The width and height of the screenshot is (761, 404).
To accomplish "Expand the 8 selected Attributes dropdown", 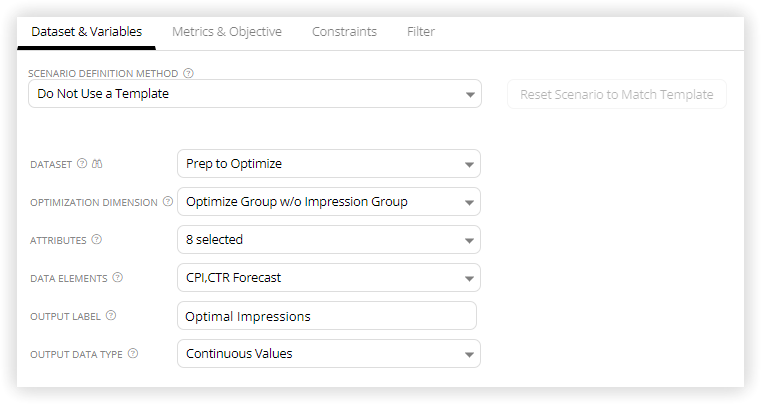I will point(329,239).
